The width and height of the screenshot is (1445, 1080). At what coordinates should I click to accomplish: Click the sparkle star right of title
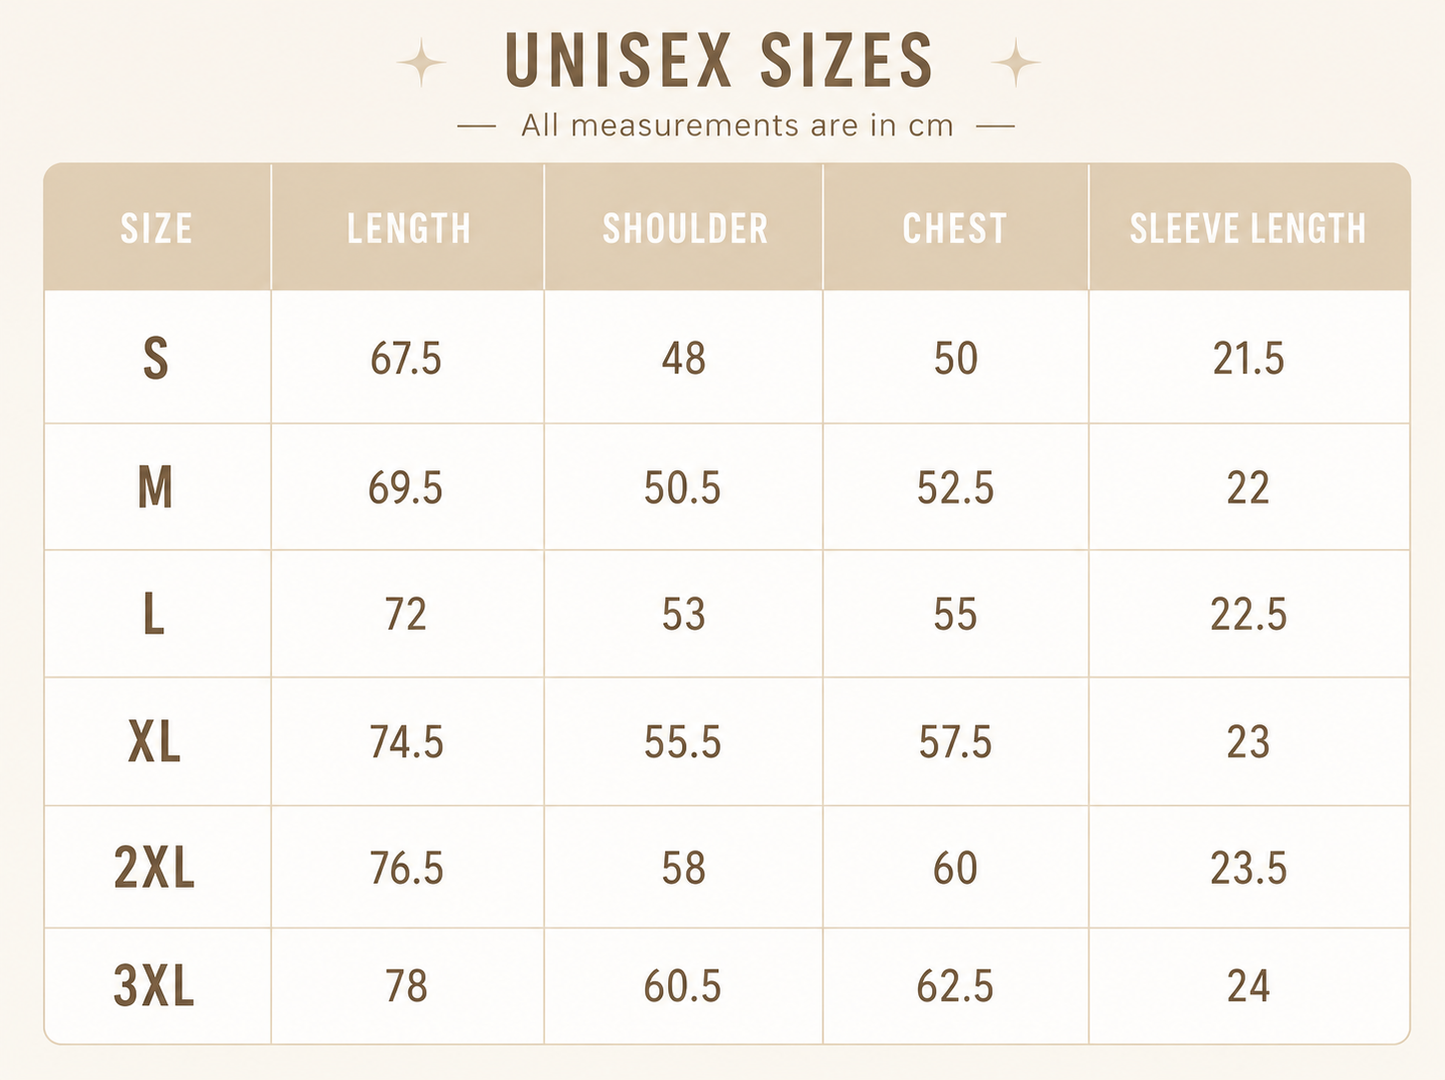(1016, 63)
